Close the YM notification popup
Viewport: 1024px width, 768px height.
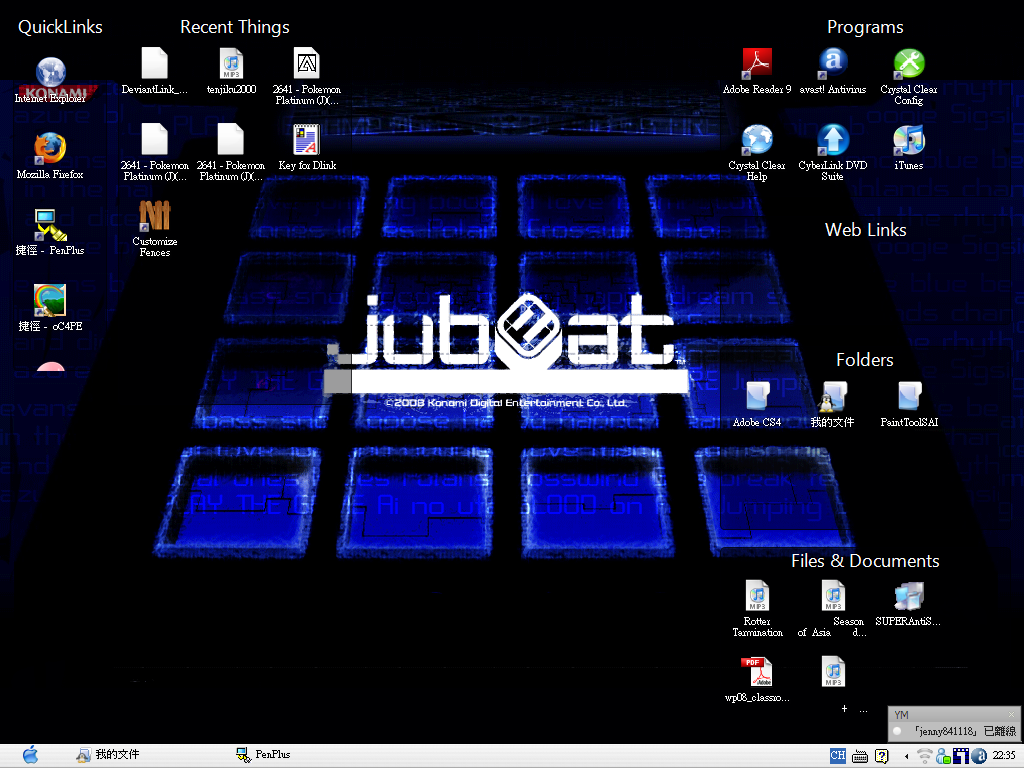click(1012, 714)
